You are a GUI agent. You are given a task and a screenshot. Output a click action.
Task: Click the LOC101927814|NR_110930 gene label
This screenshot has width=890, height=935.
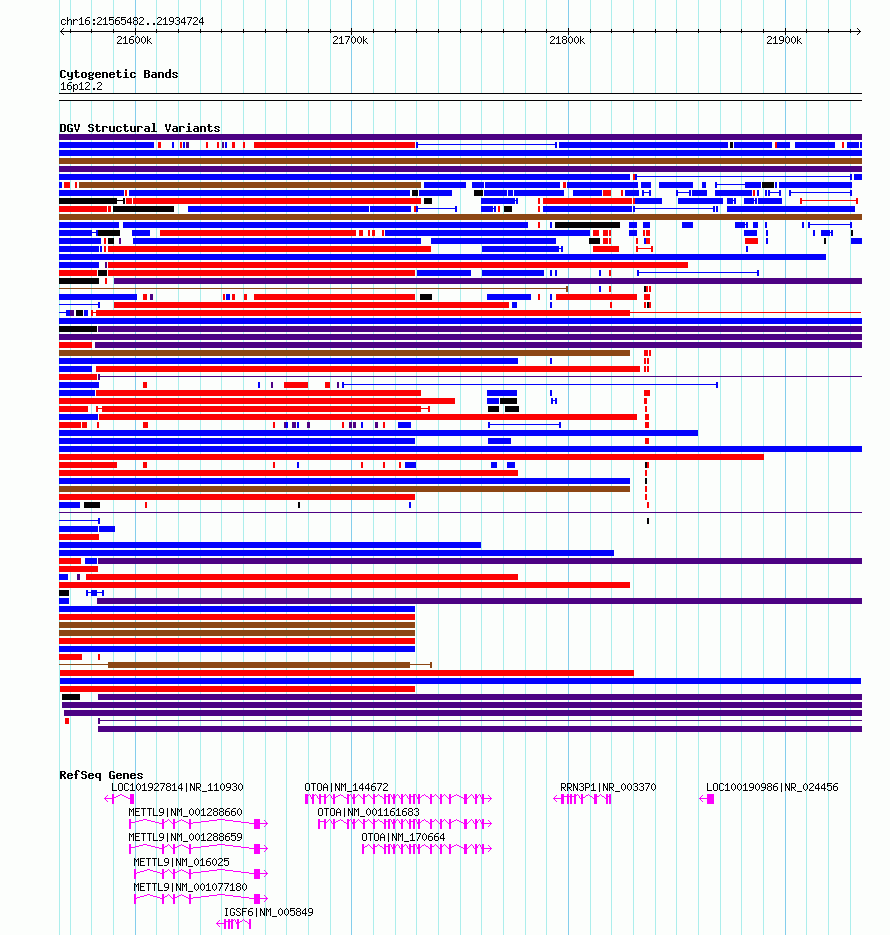click(177, 787)
